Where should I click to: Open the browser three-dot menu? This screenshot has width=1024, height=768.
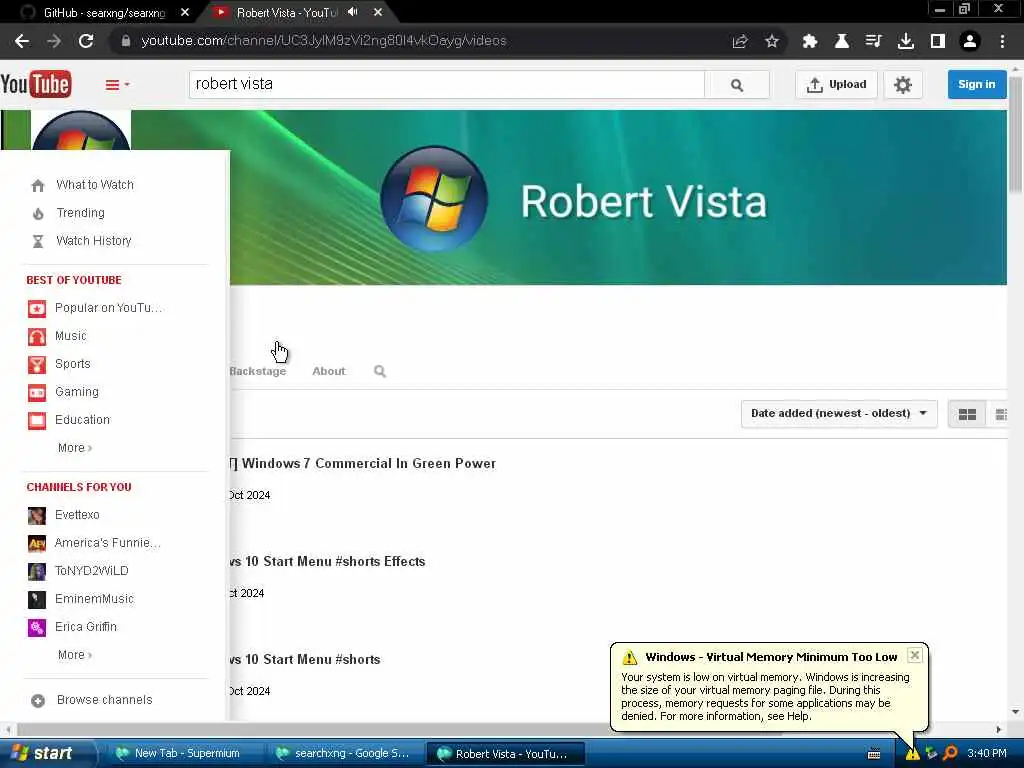coord(1002,41)
